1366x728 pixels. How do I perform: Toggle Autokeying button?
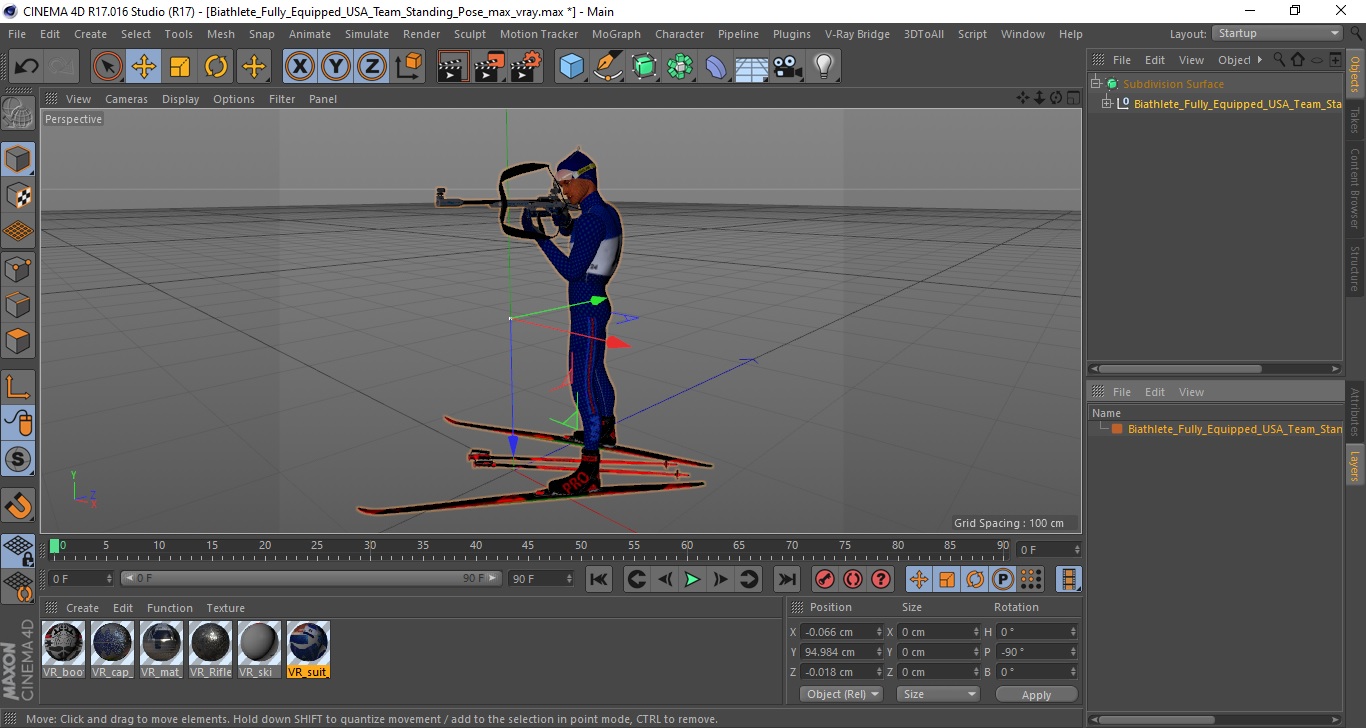click(852, 579)
